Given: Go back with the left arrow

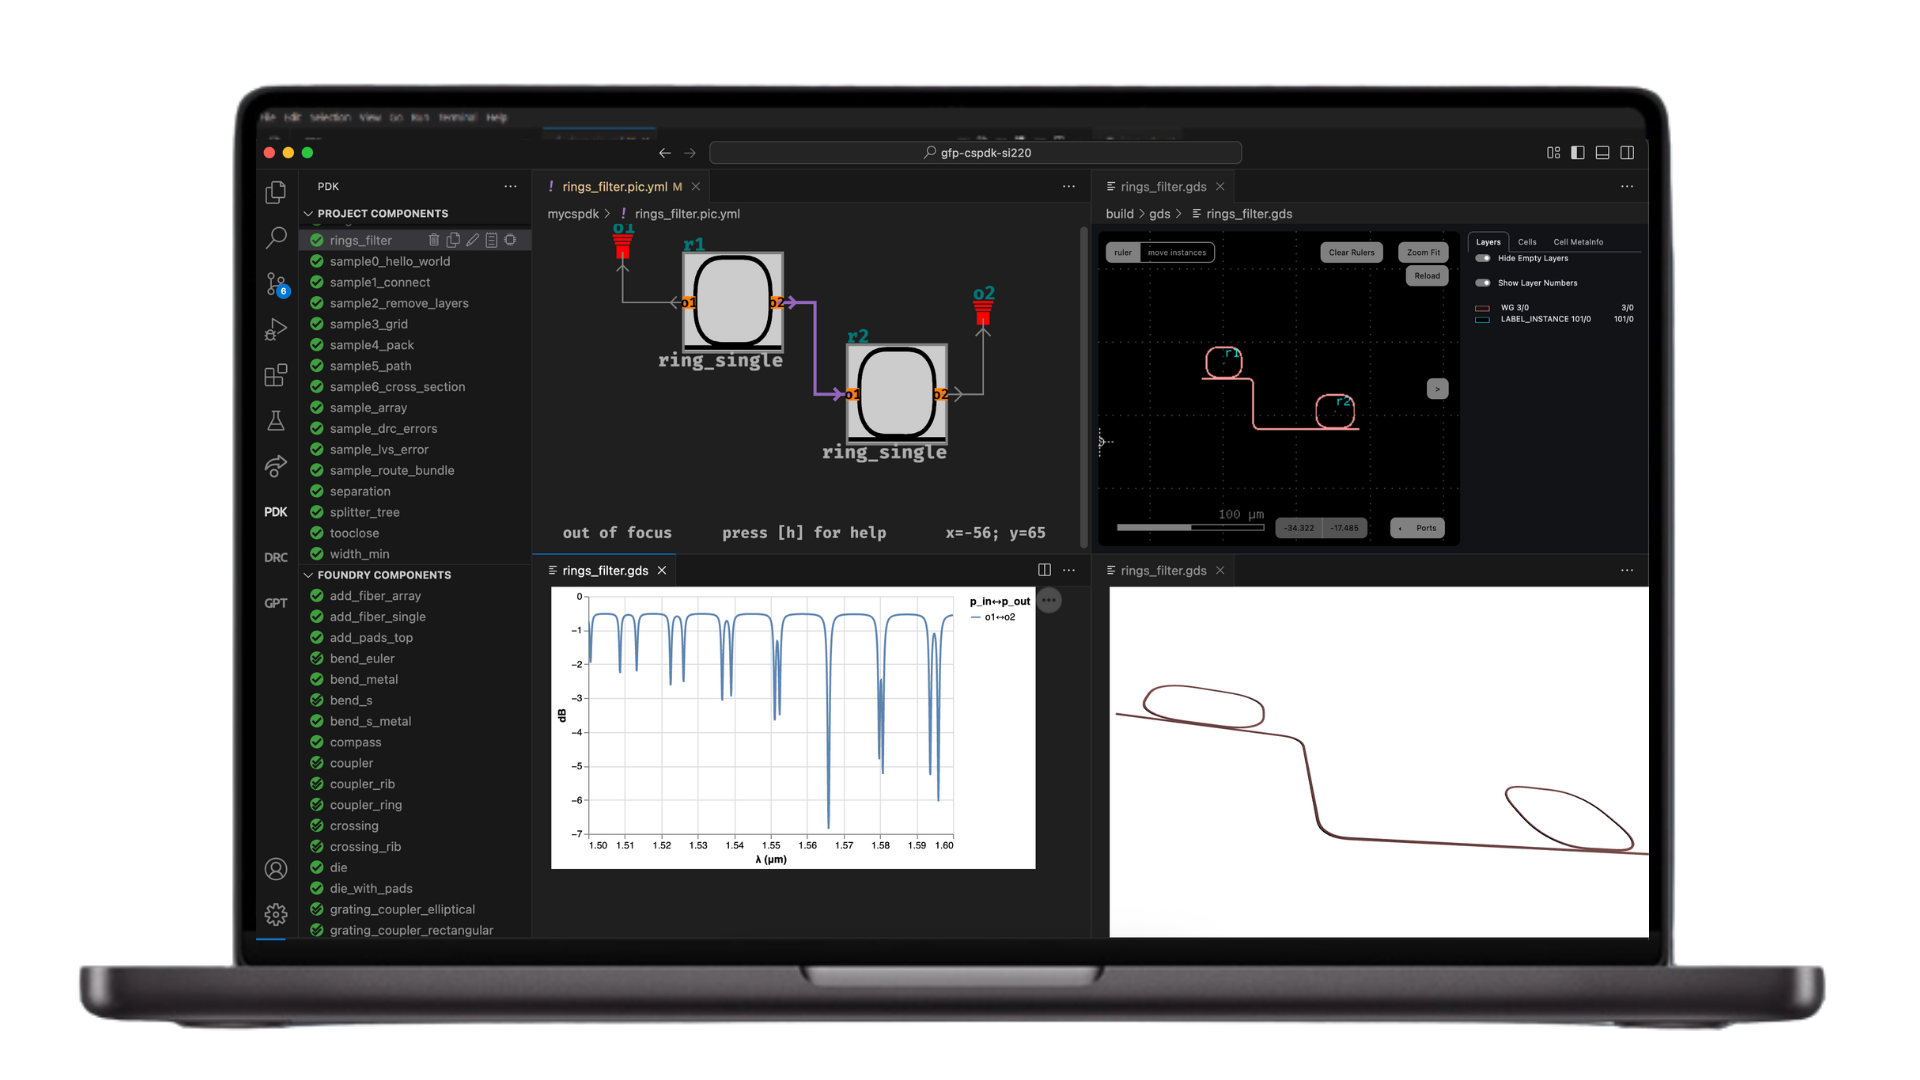Looking at the screenshot, I should pos(665,153).
